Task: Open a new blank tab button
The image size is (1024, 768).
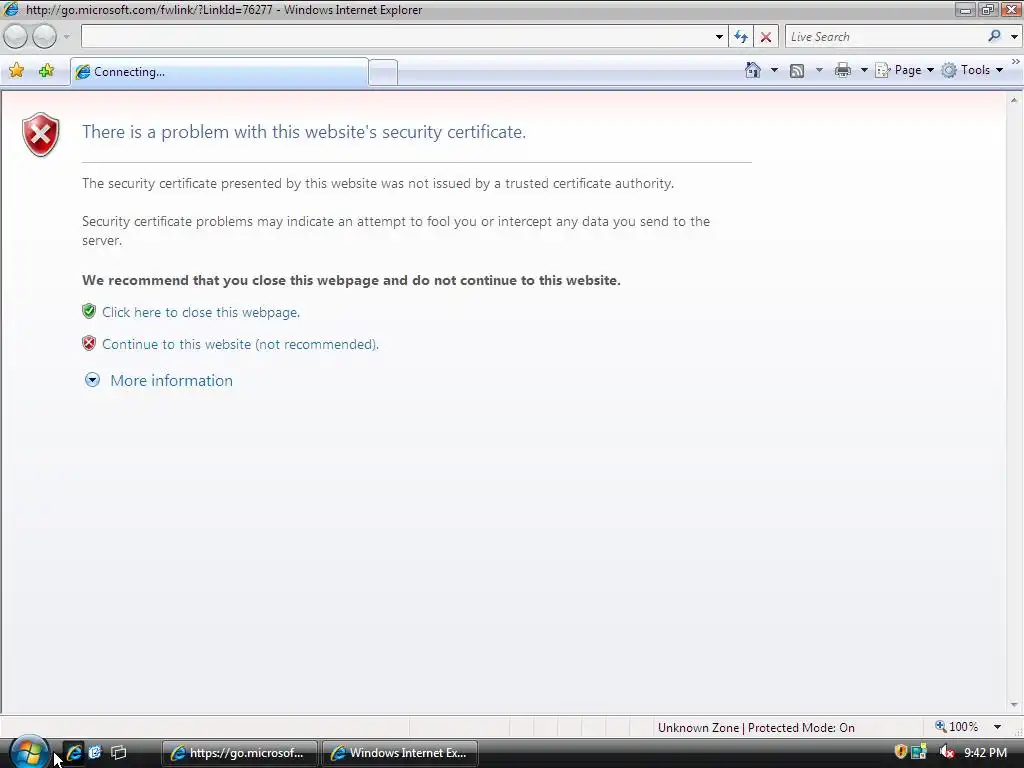Action: [383, 72]
